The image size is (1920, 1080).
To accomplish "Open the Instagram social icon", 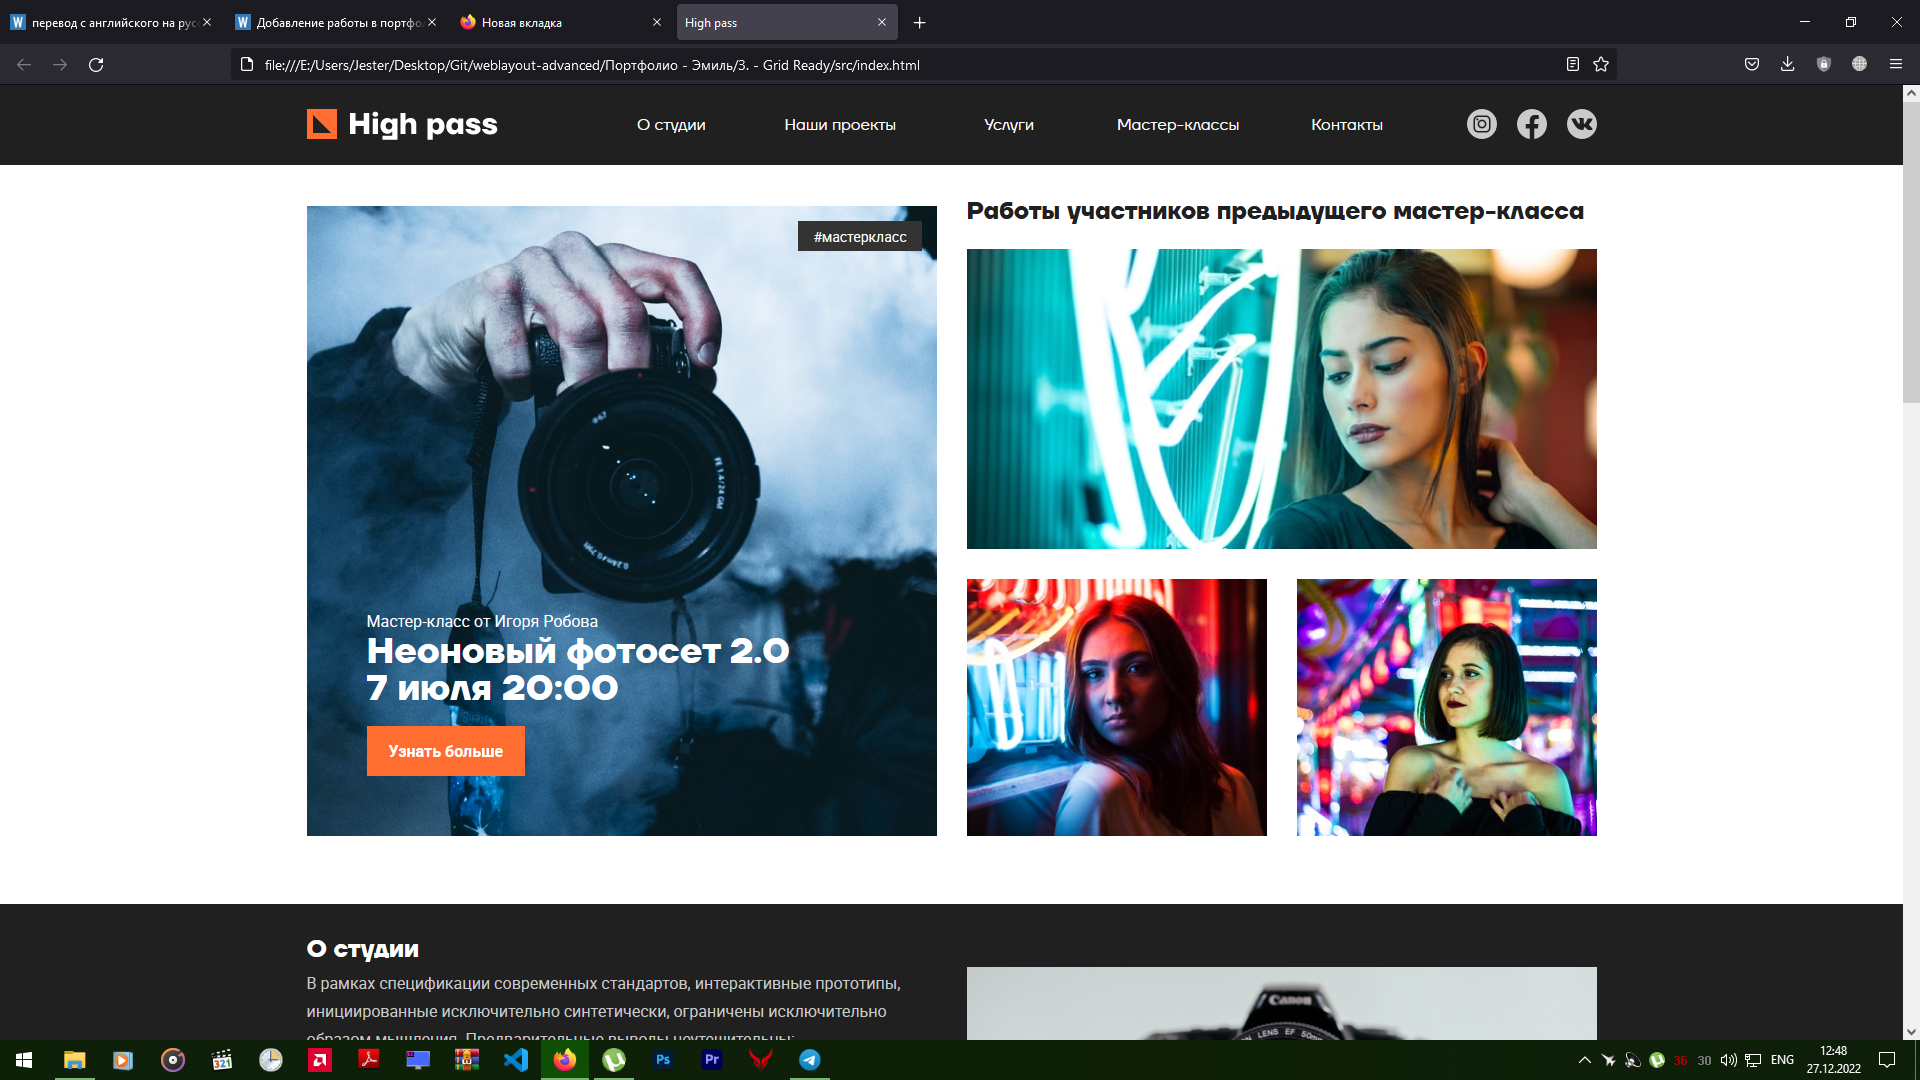I will coord(1481,124).
